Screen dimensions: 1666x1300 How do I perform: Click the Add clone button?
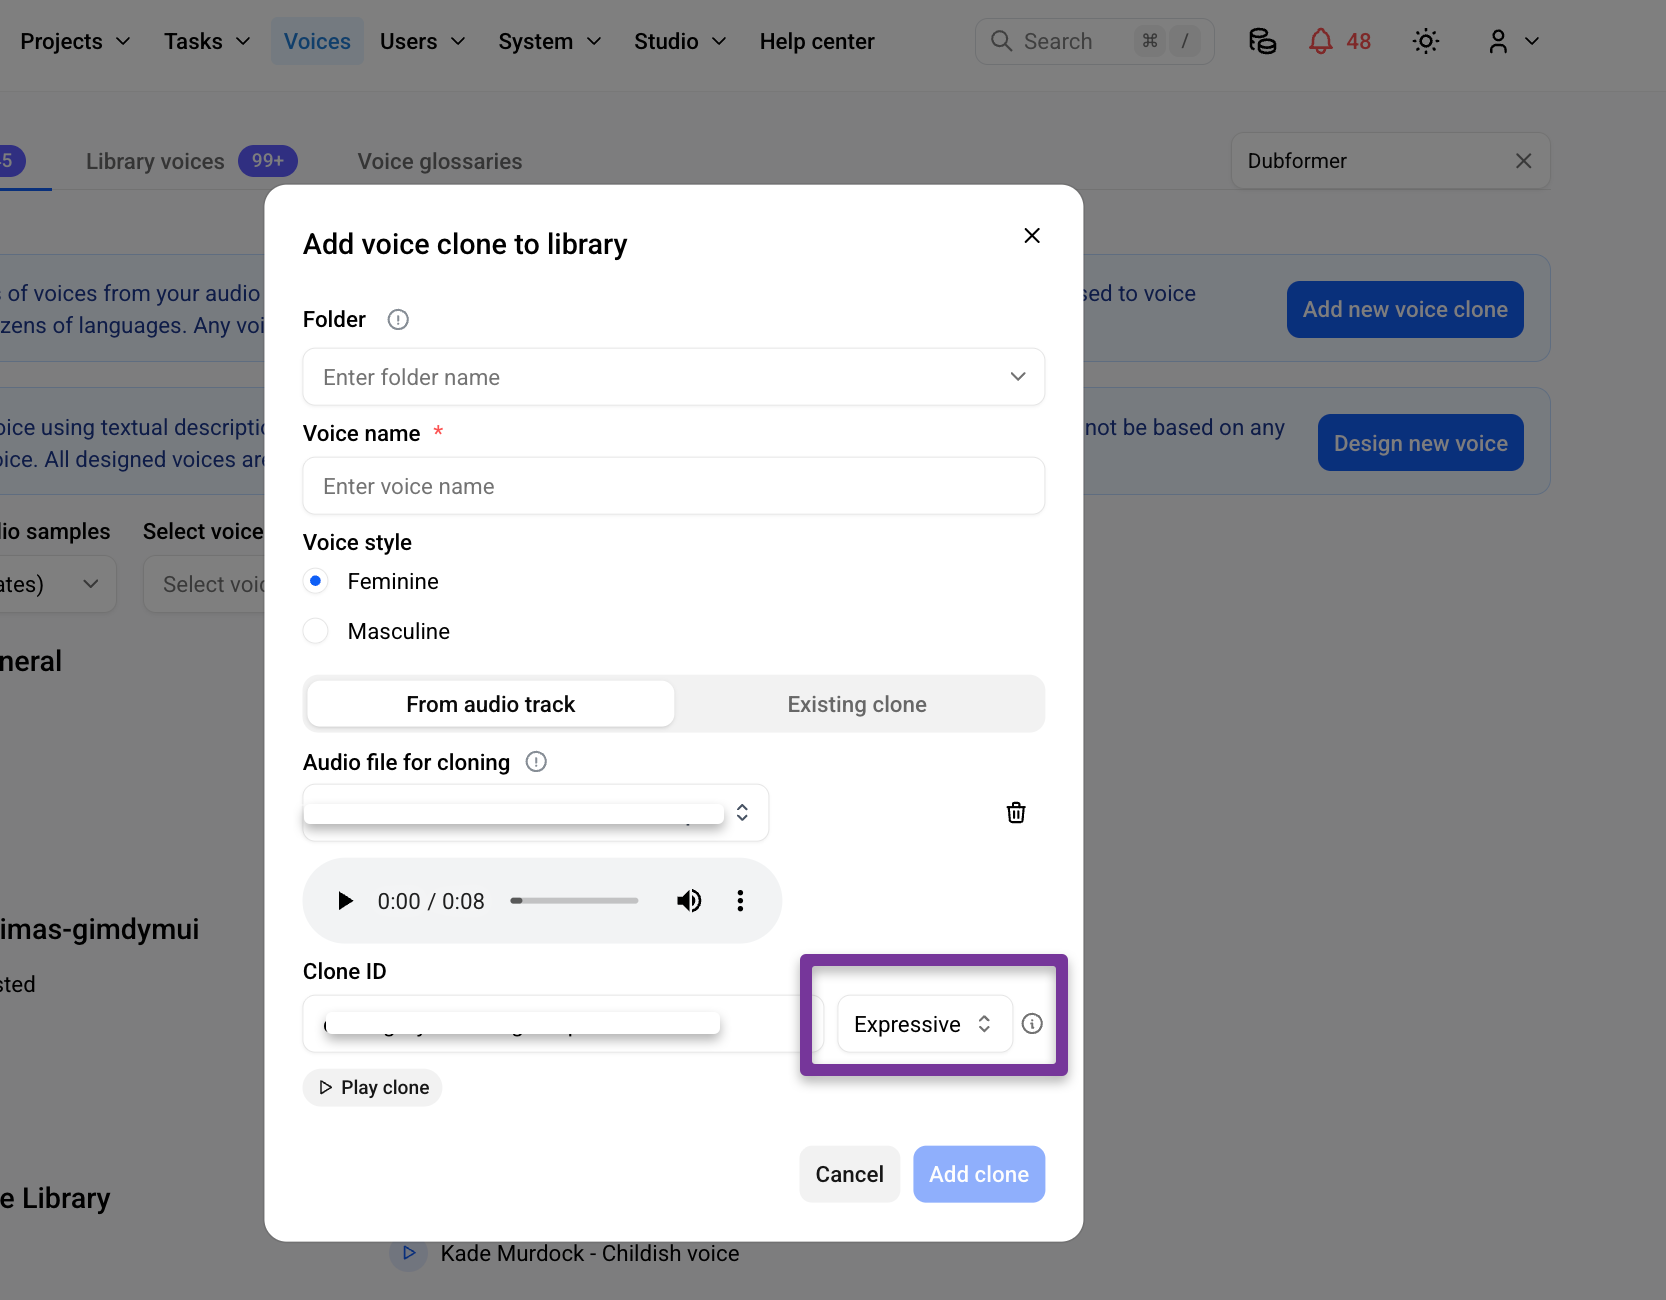tap(979, 1174)
